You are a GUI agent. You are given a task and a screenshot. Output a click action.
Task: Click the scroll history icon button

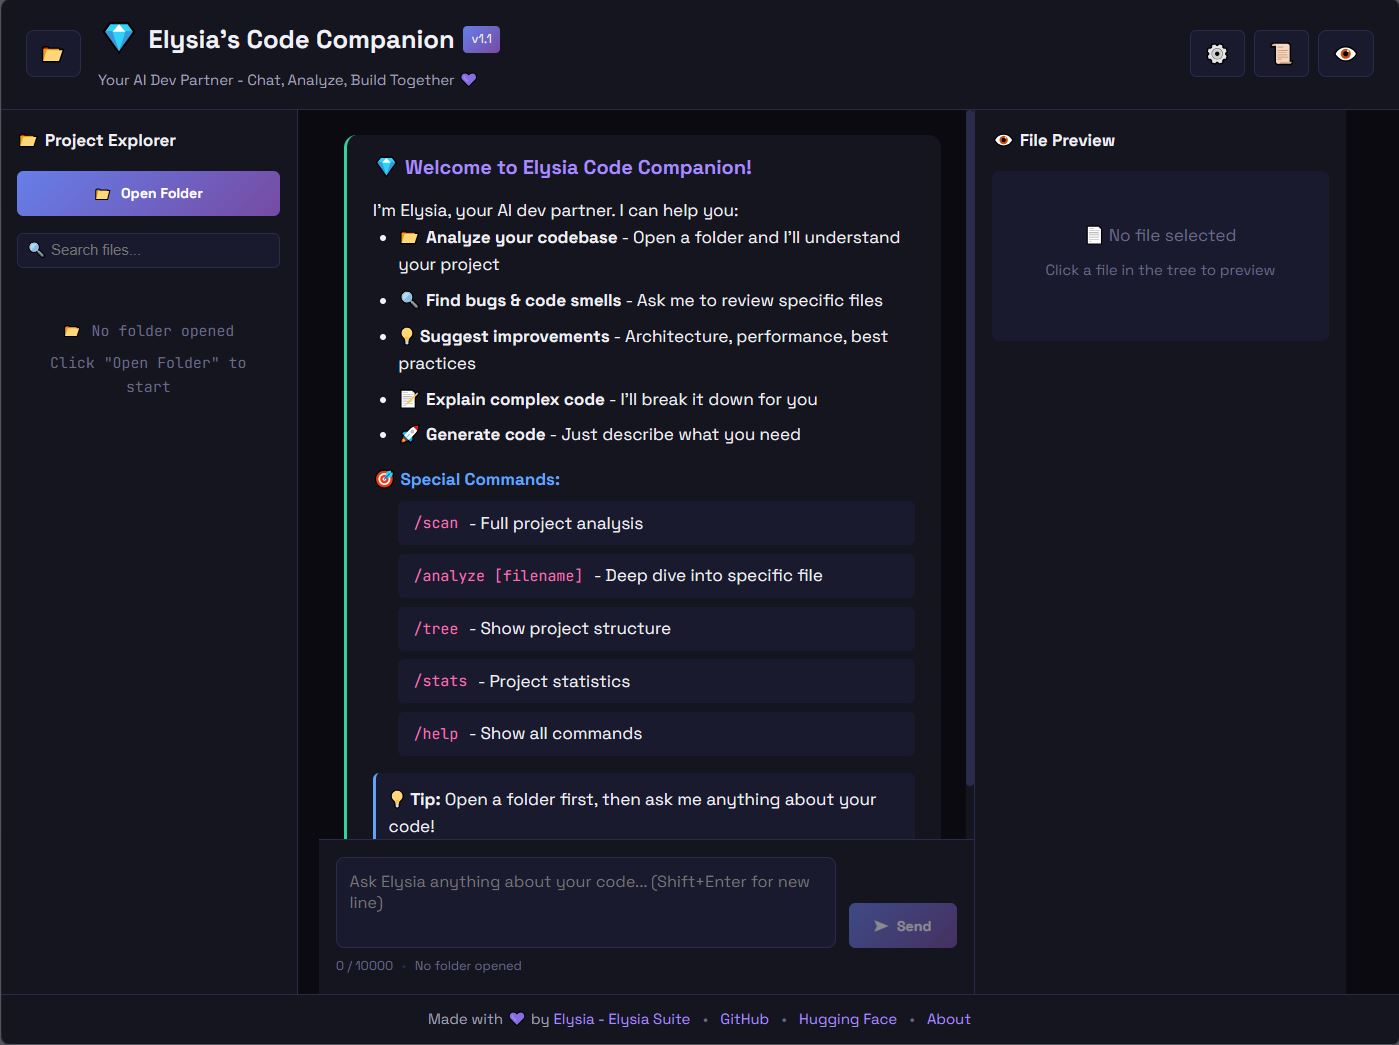tap(1281, 54)
